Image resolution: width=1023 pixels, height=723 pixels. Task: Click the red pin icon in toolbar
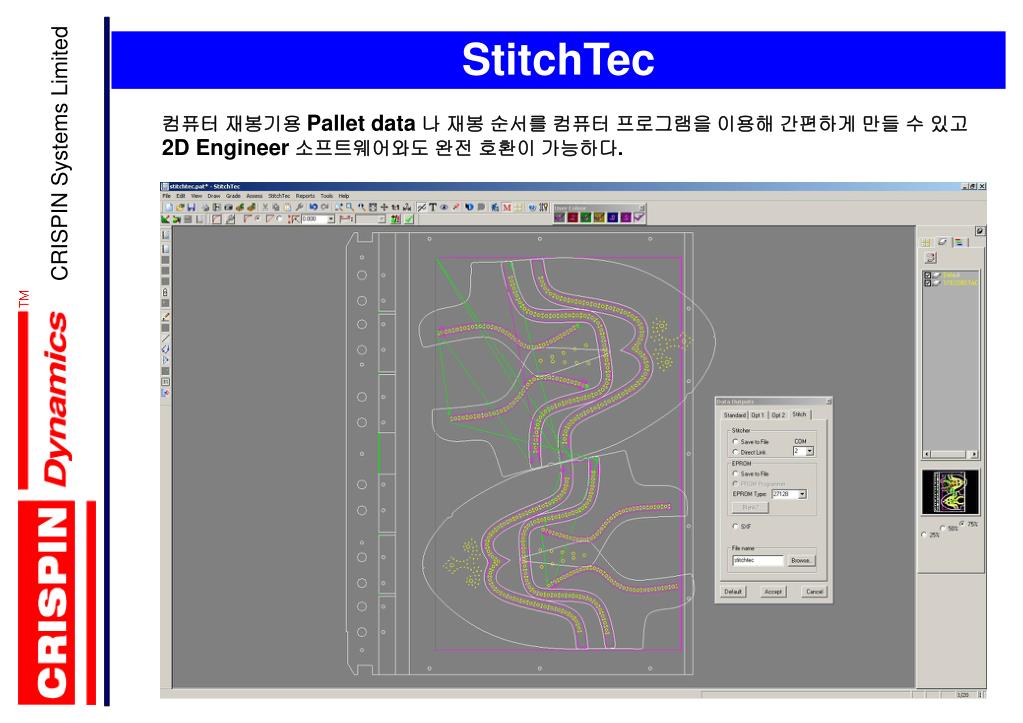456,207
